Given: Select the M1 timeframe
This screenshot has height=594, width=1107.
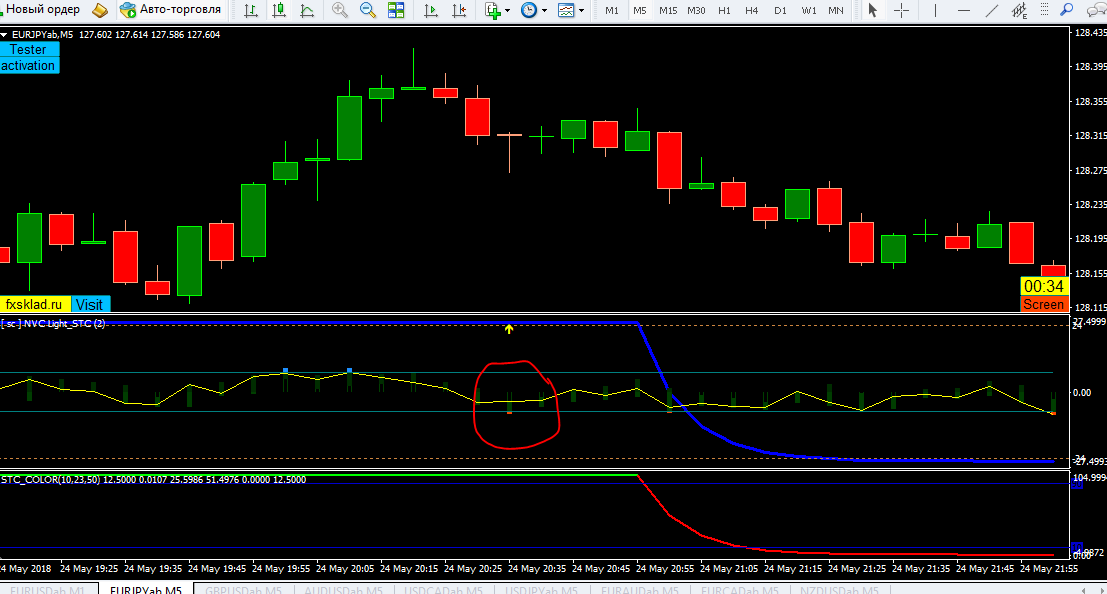Looking at the screenshot, I should [x=612, y=11].
